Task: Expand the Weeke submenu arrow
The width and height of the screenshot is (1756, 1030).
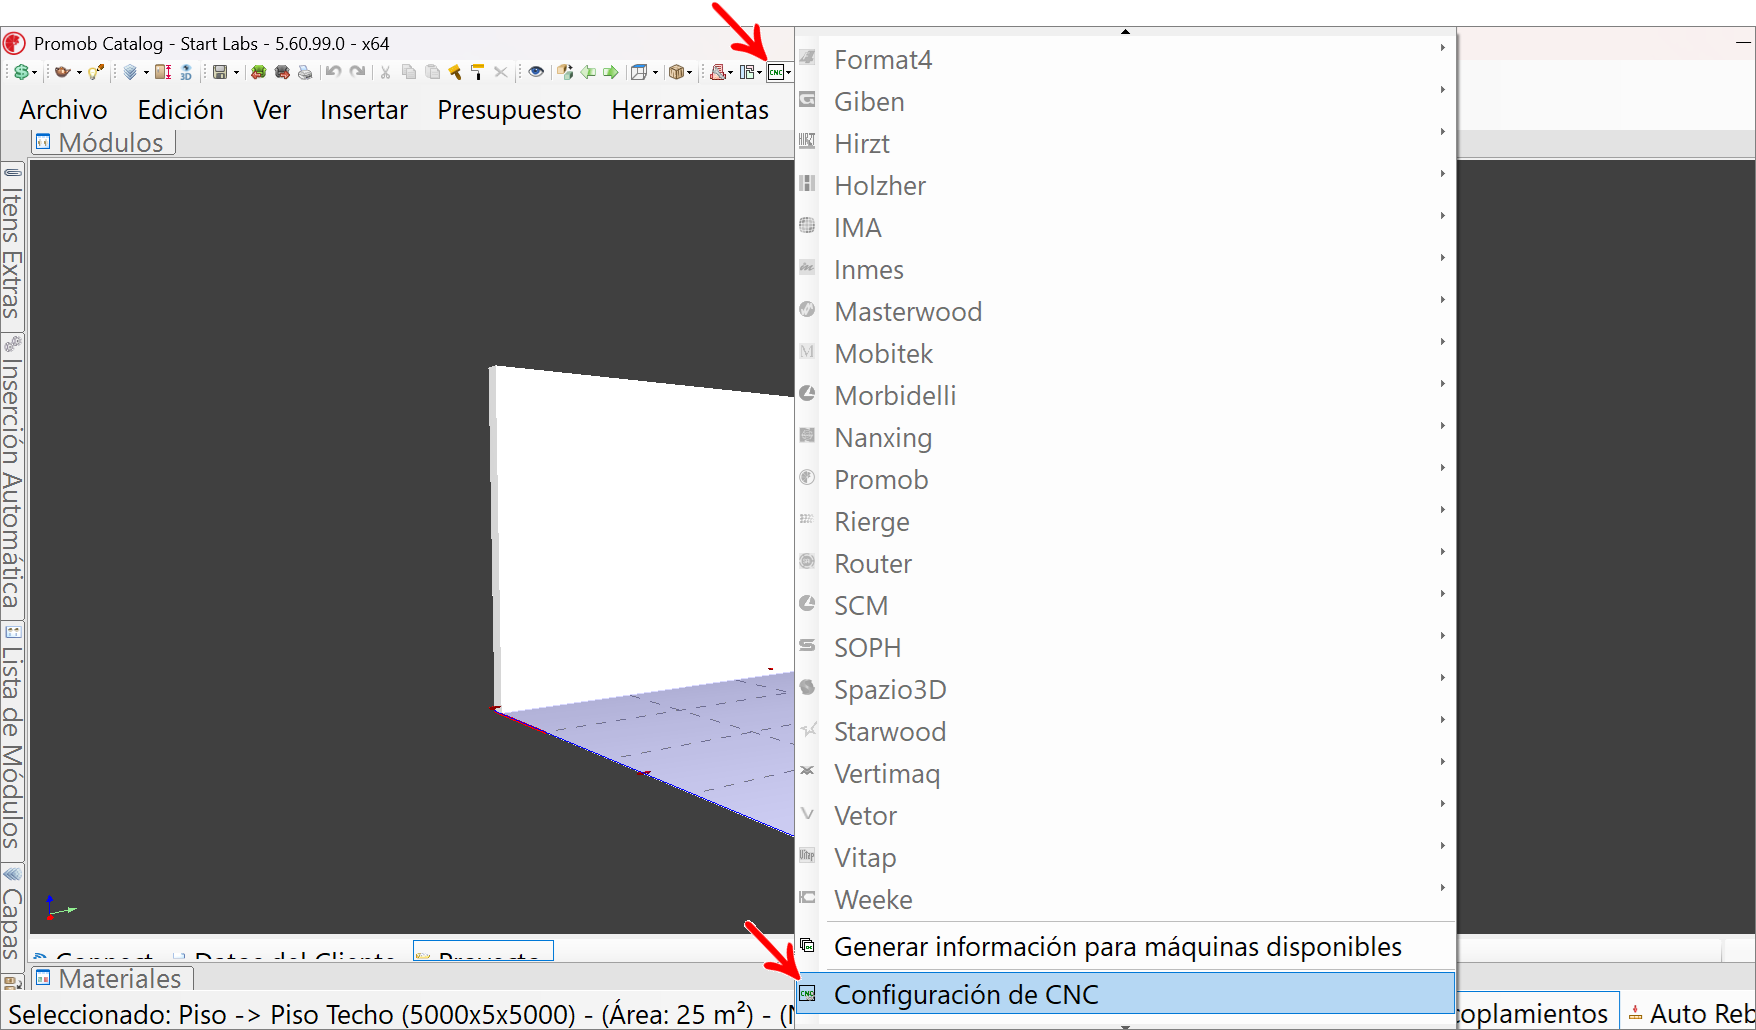Action: [1442, 887]
